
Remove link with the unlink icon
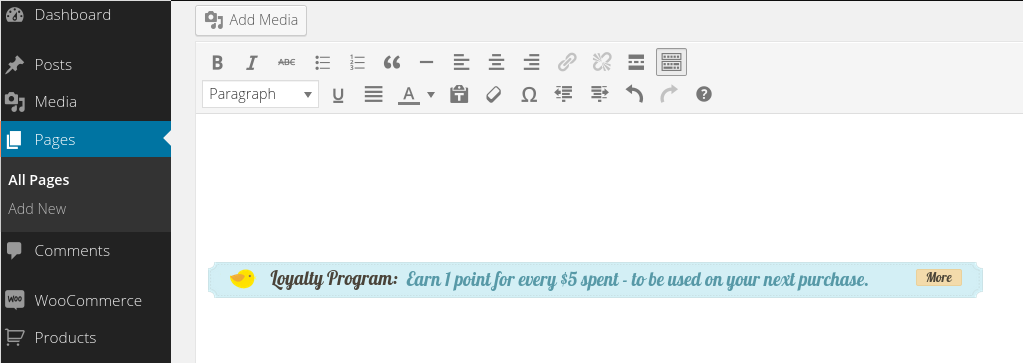pos(602,63)
